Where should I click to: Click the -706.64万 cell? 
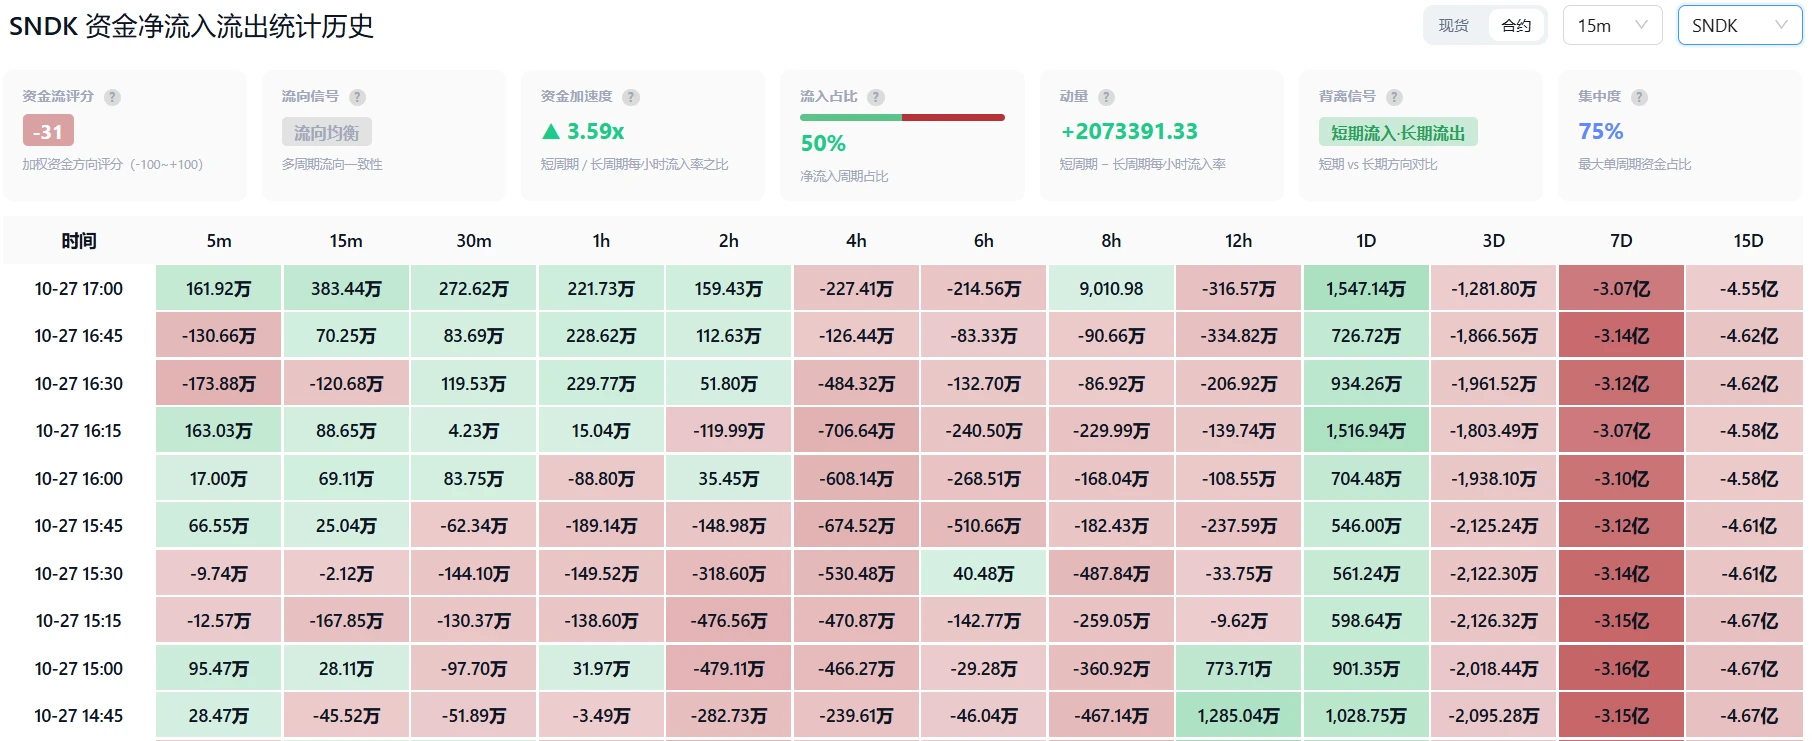[856, 431]
